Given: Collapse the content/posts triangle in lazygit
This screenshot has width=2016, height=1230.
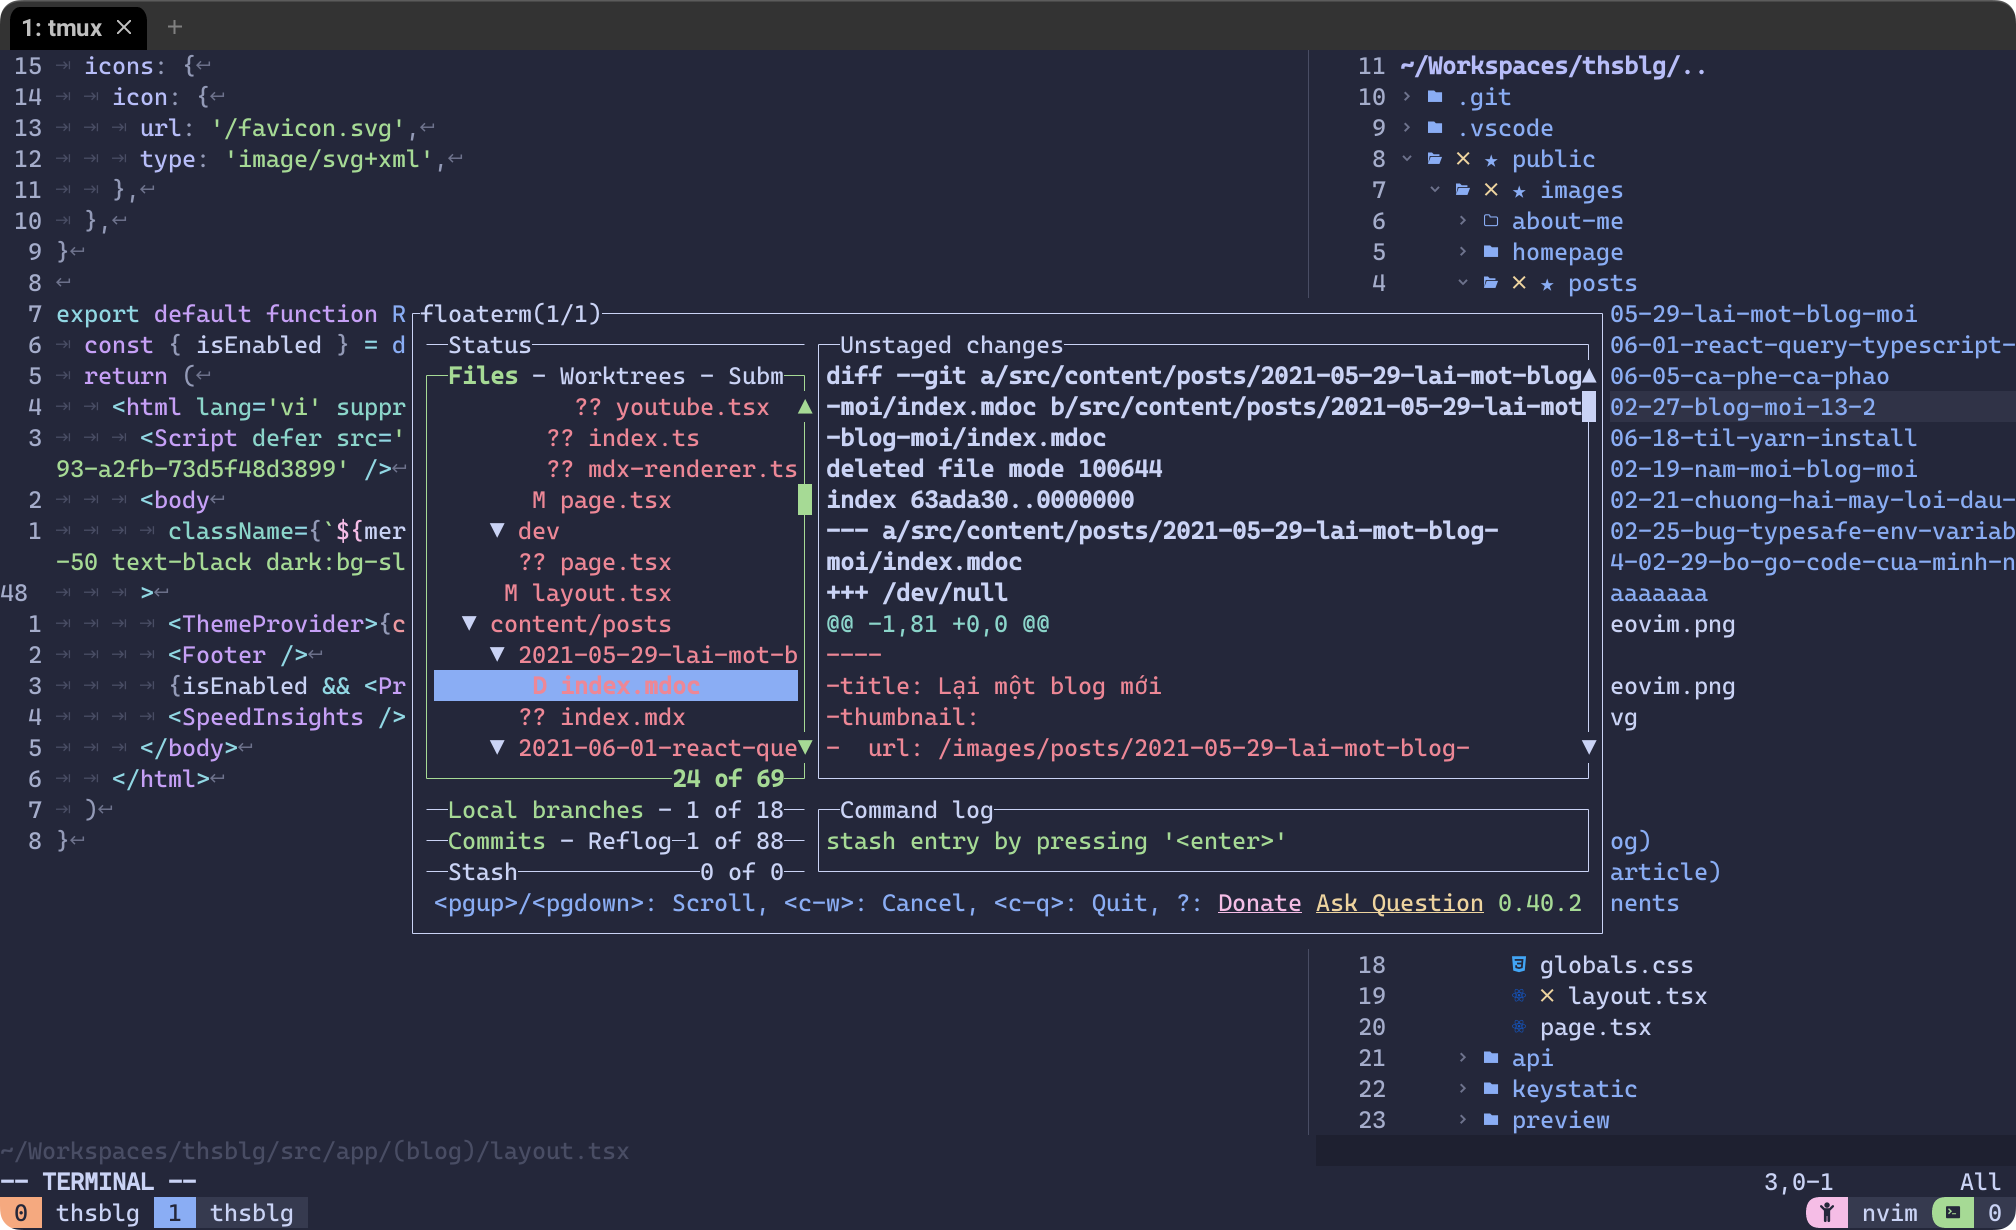Looking at the screenshot, I should pos(470,624).
